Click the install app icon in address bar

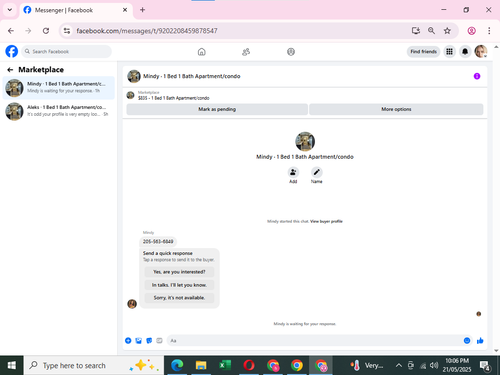pyautogui.click(x=415, y=31)
